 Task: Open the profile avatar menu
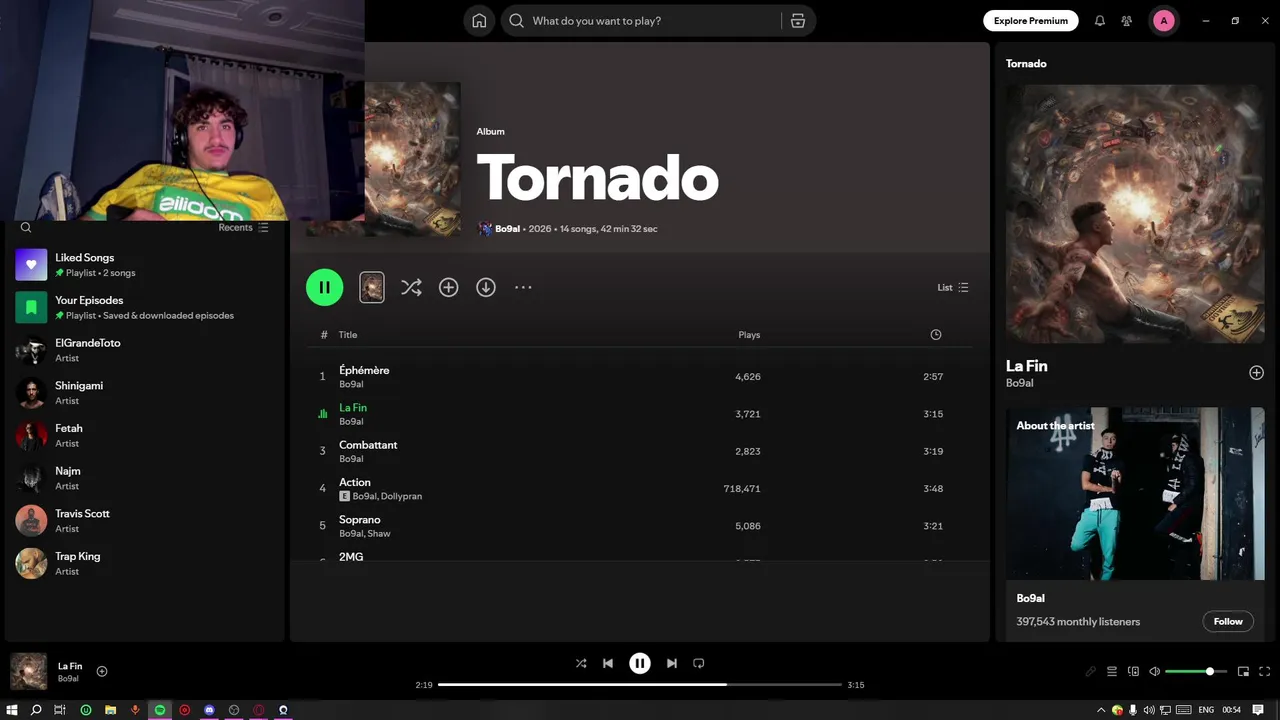[1163, 21]
